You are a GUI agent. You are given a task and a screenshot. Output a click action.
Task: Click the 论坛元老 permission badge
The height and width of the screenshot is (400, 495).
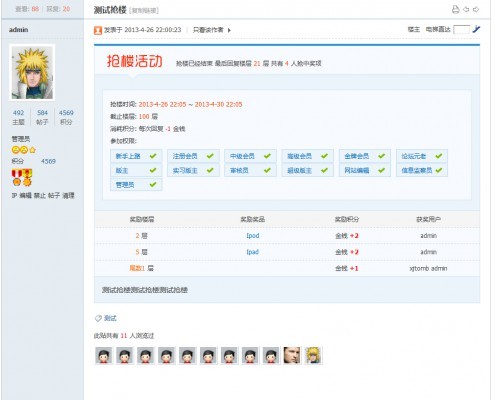coord(422,156)
